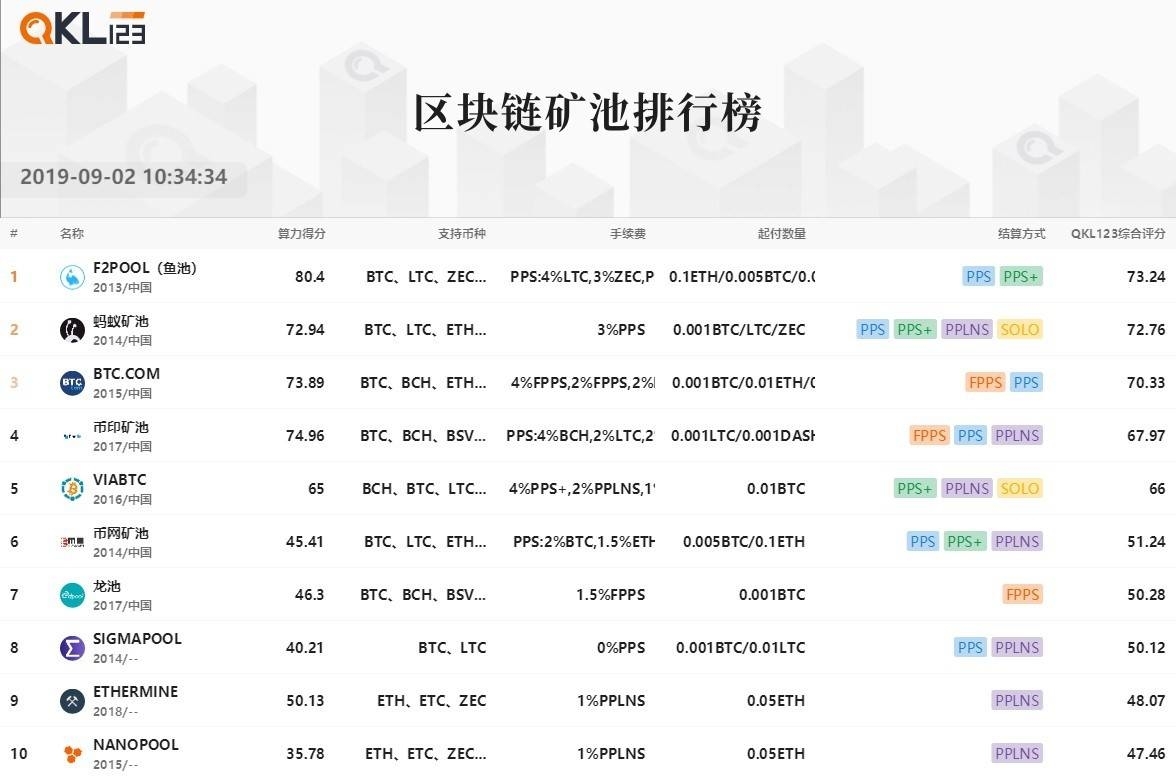Sort by 算力得分 column header
This screenshot has width=1176, height=776.
point(302,233)
